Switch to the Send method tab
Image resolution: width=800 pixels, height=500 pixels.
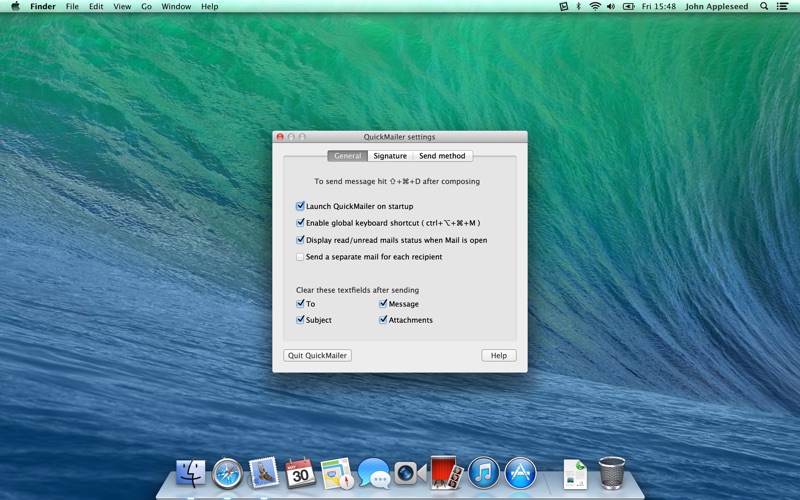click(x=441, y=156)
